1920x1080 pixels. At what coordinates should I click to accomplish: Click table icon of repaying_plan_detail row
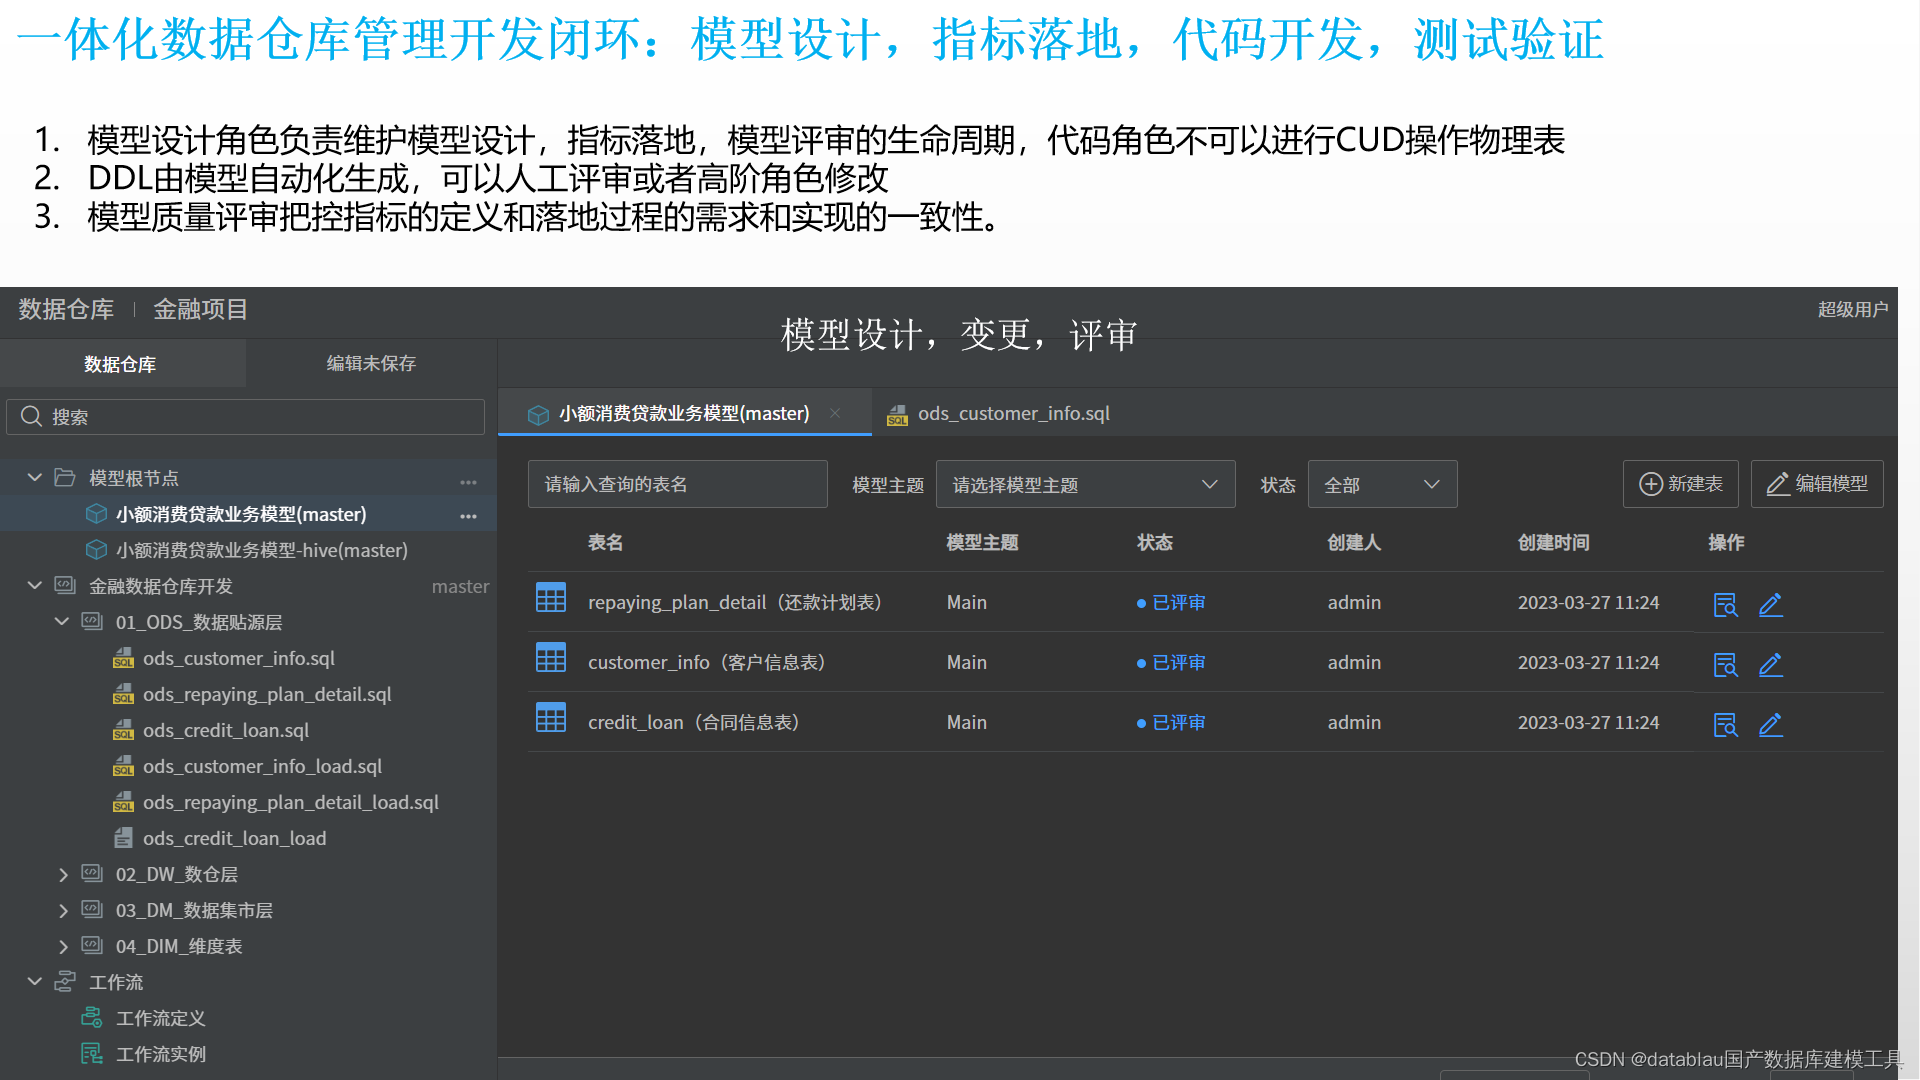(551, 597)
